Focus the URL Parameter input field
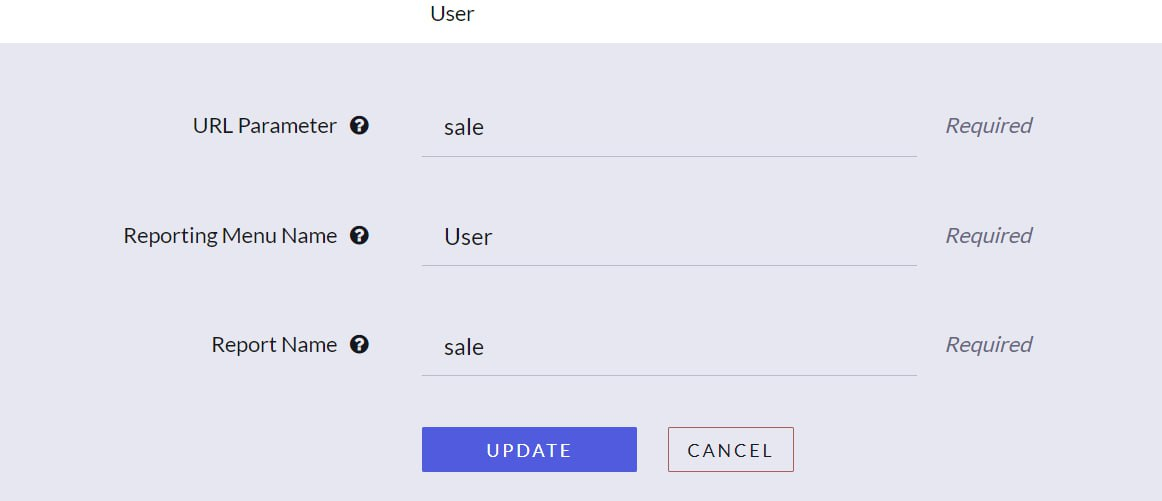1162x501 pixels. coord(669,127)
